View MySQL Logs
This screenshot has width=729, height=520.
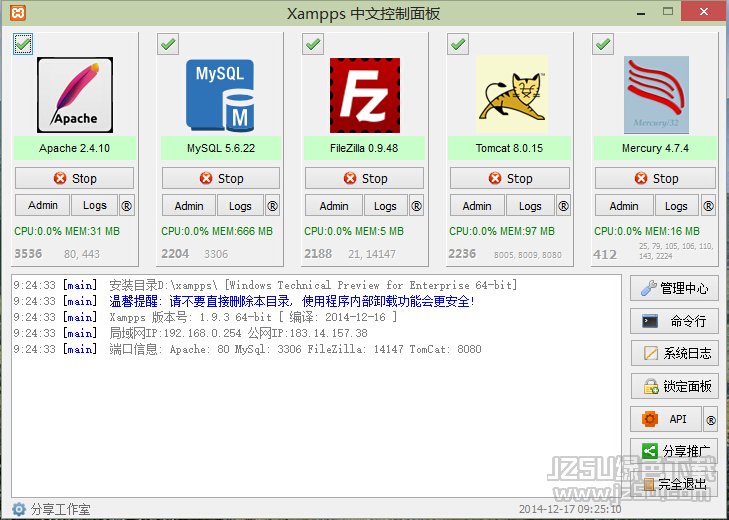240,206
